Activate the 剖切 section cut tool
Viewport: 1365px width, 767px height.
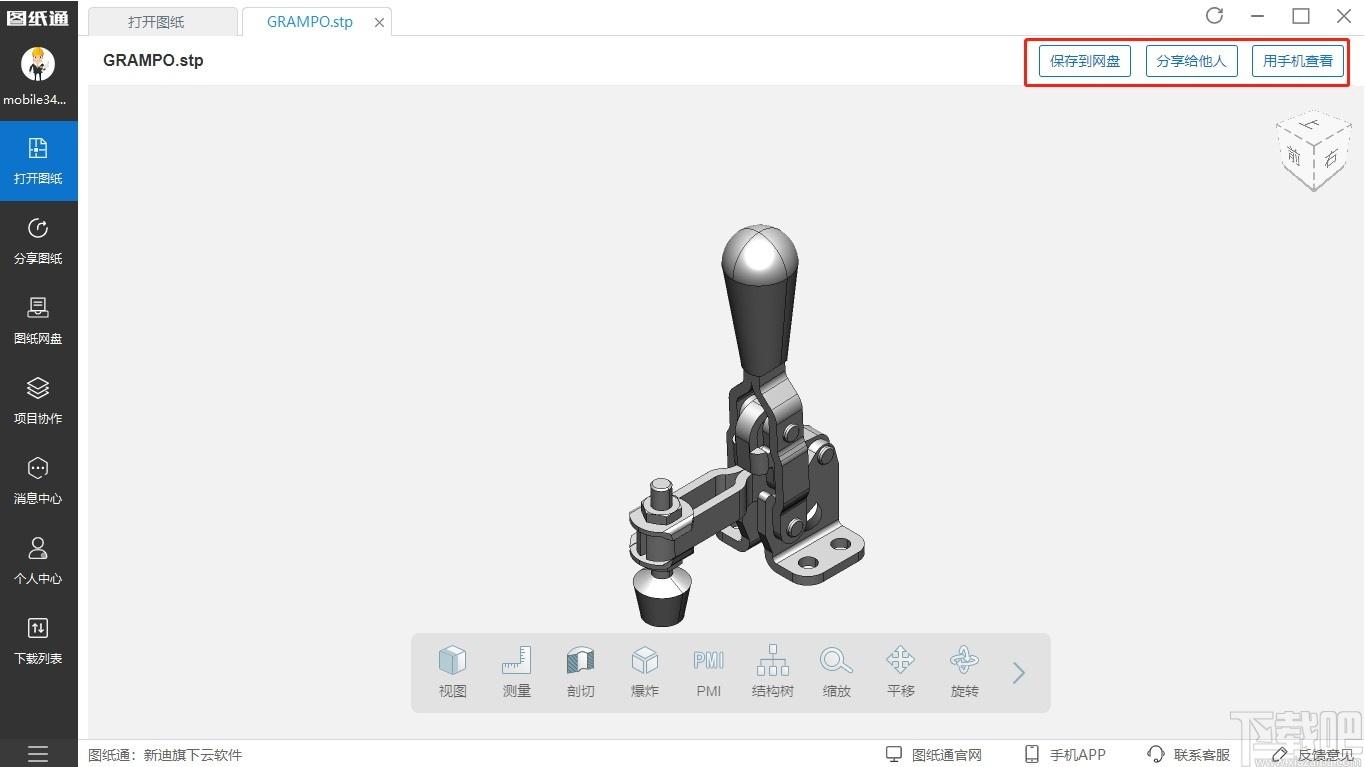coord(581,672)
